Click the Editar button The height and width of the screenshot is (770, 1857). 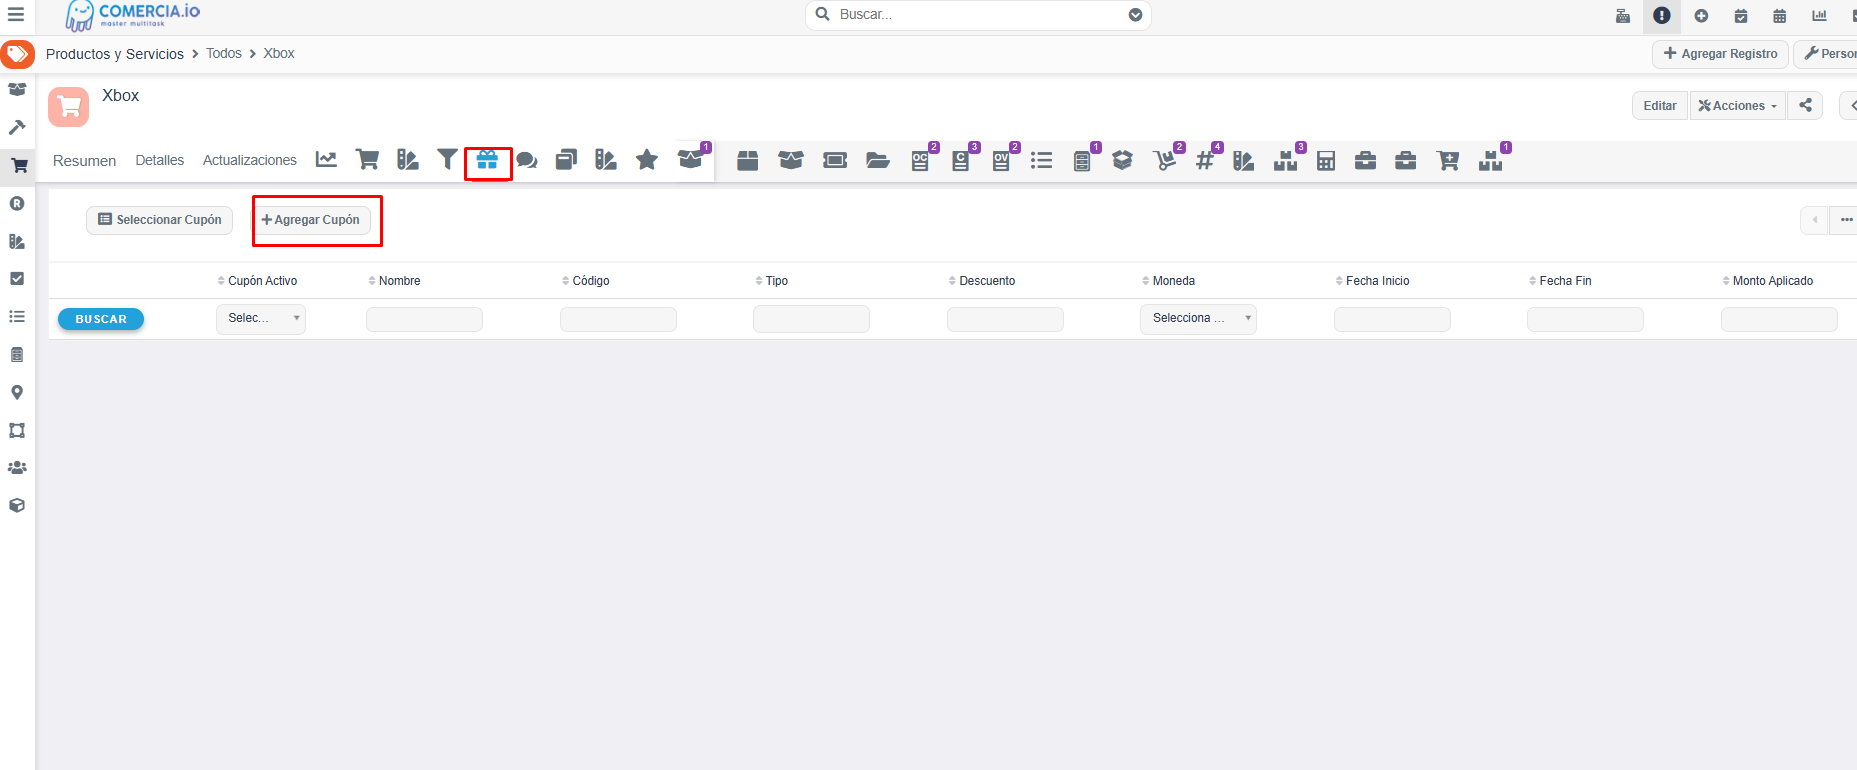(x=1660, y=105)
